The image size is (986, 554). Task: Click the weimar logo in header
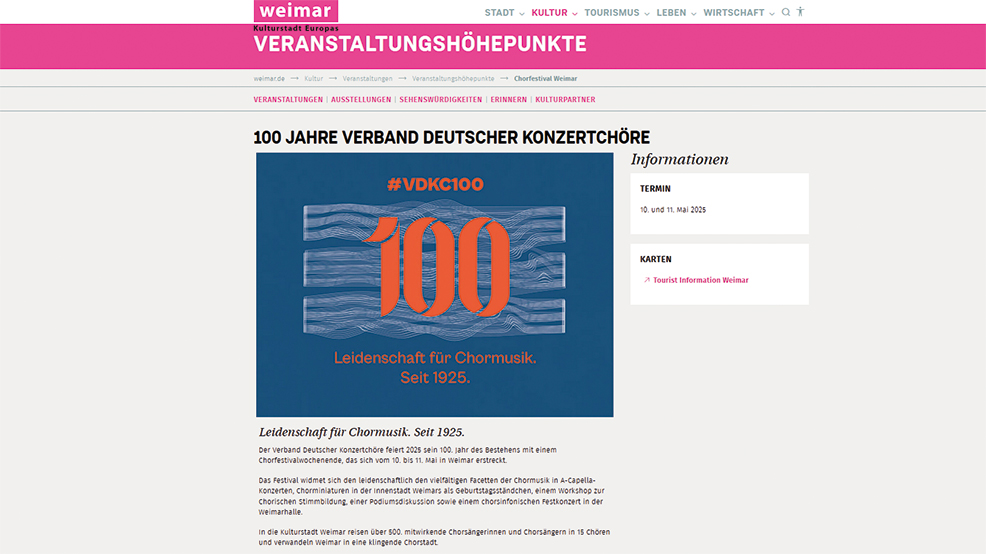point(295,12)
